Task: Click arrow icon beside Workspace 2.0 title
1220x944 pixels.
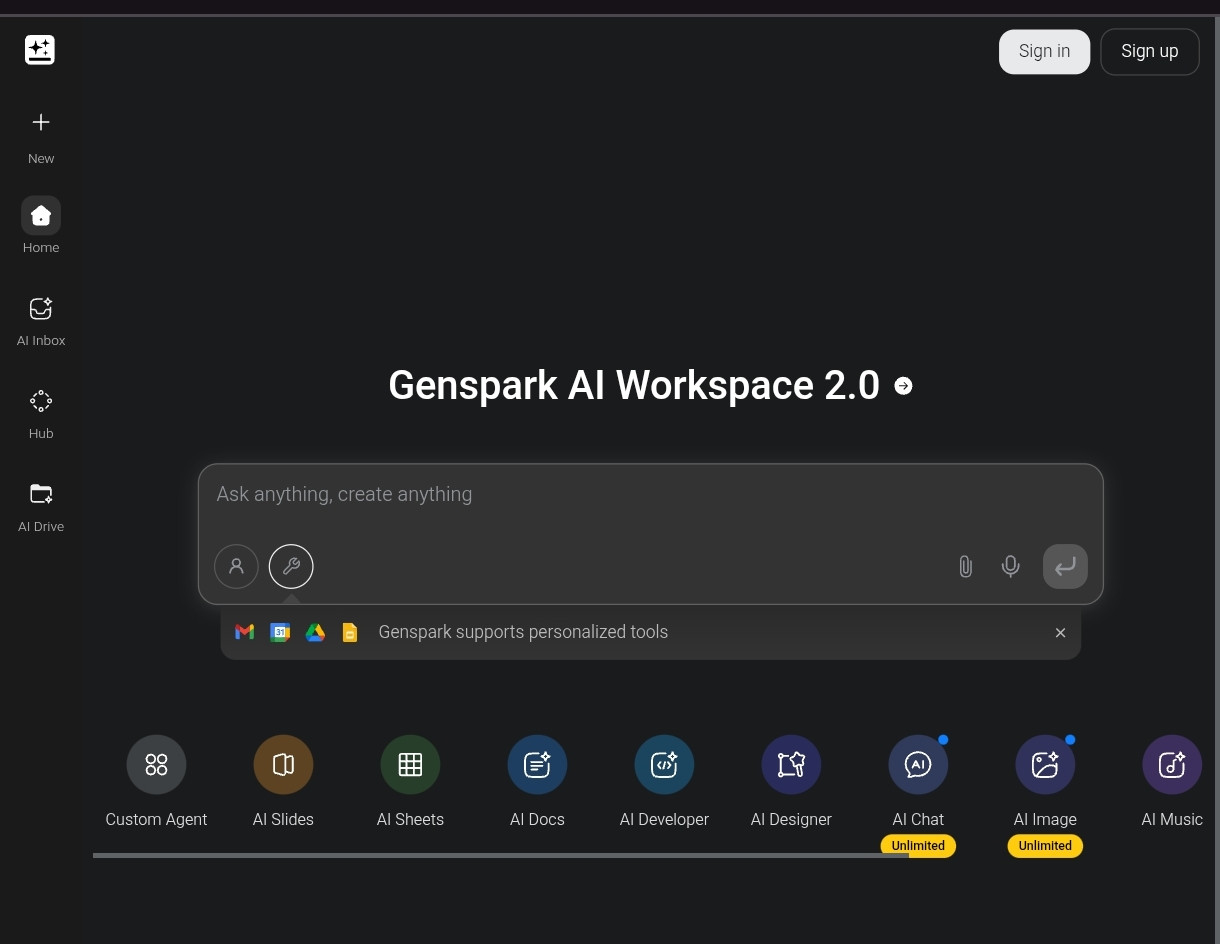Action: 903,386
